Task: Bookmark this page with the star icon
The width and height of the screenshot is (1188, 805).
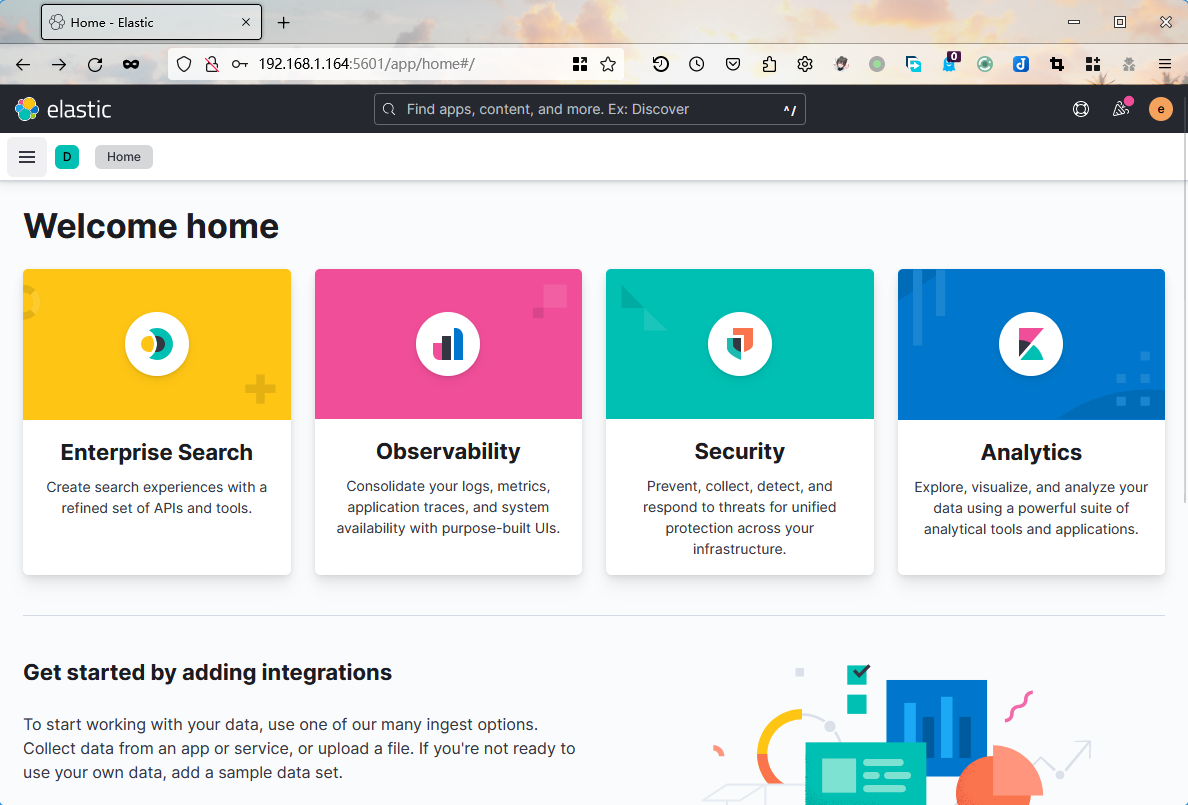Action: click(x=608, y=64)
